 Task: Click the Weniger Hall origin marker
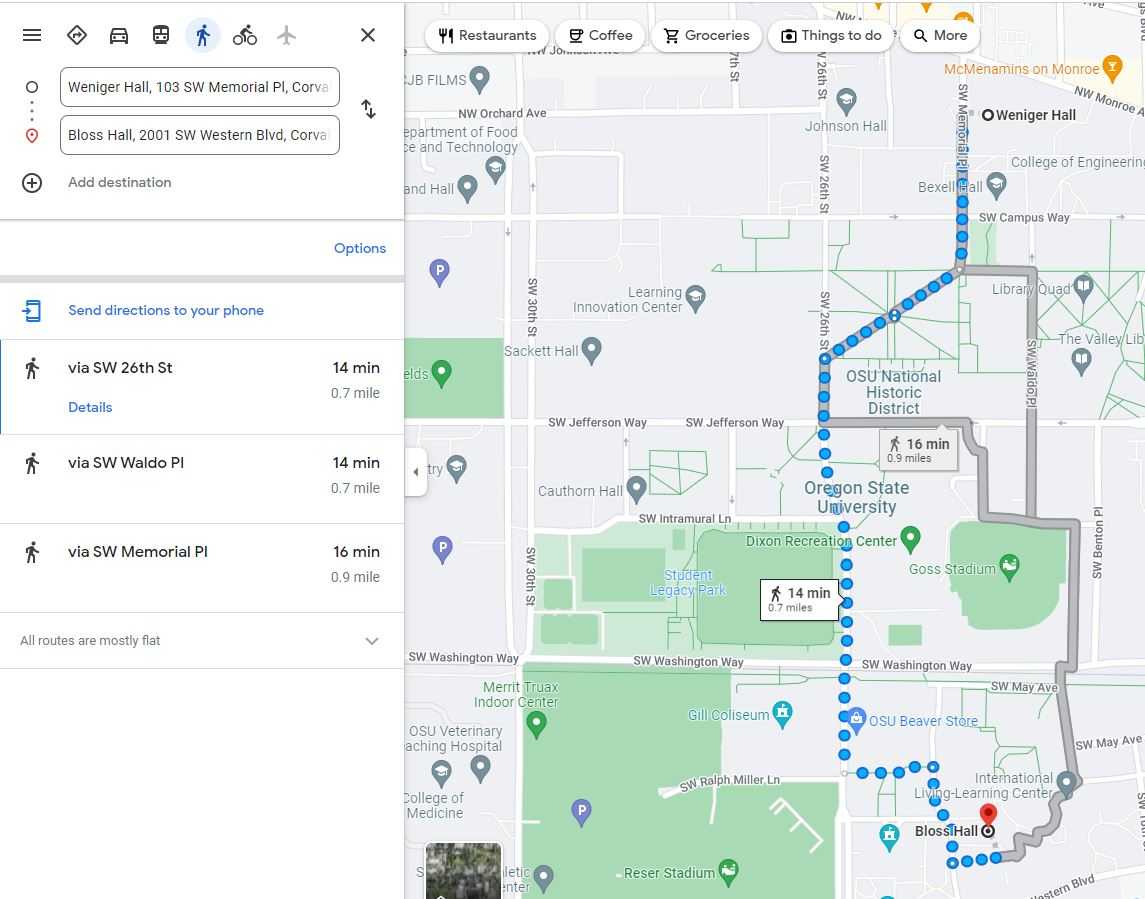[x=987, y=115]
